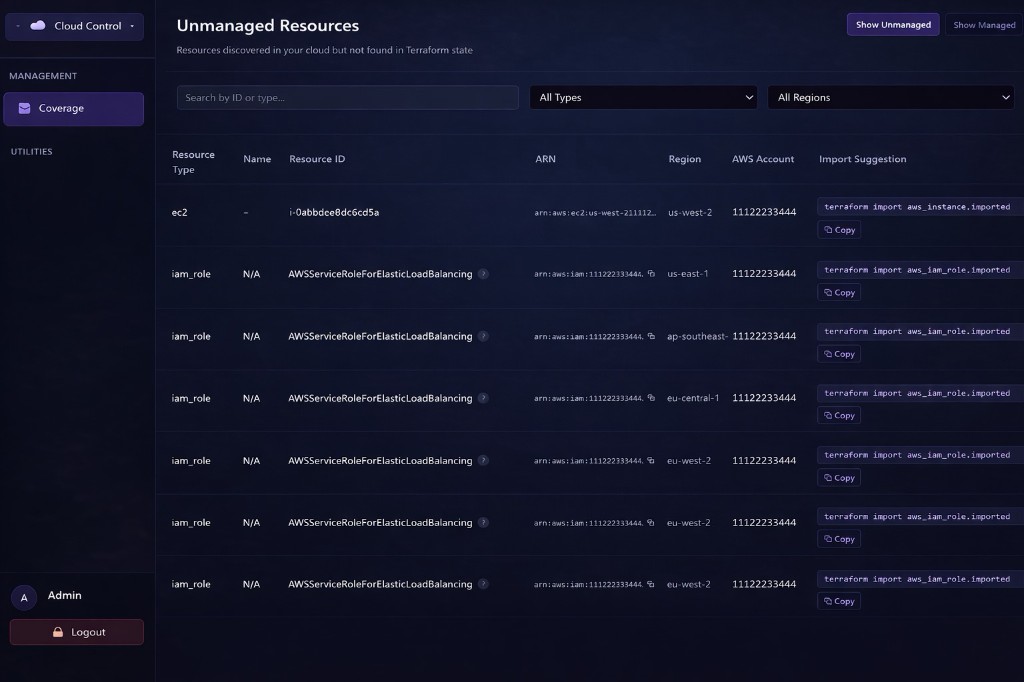1024x682 pixels.
Task: Click the help icon beside the us-east-1 role ID
Action: click(483, 274)
